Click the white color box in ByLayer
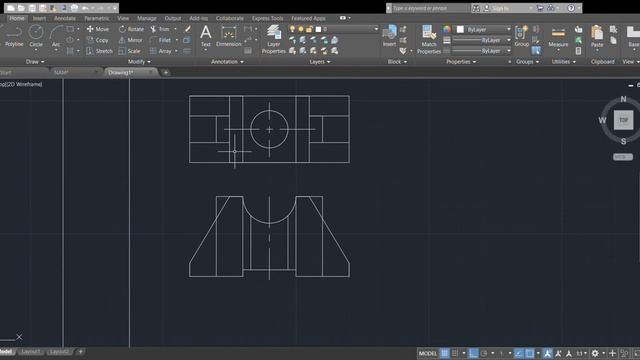The width and height of the screenshot is (640, 360). tap(460, 29)
